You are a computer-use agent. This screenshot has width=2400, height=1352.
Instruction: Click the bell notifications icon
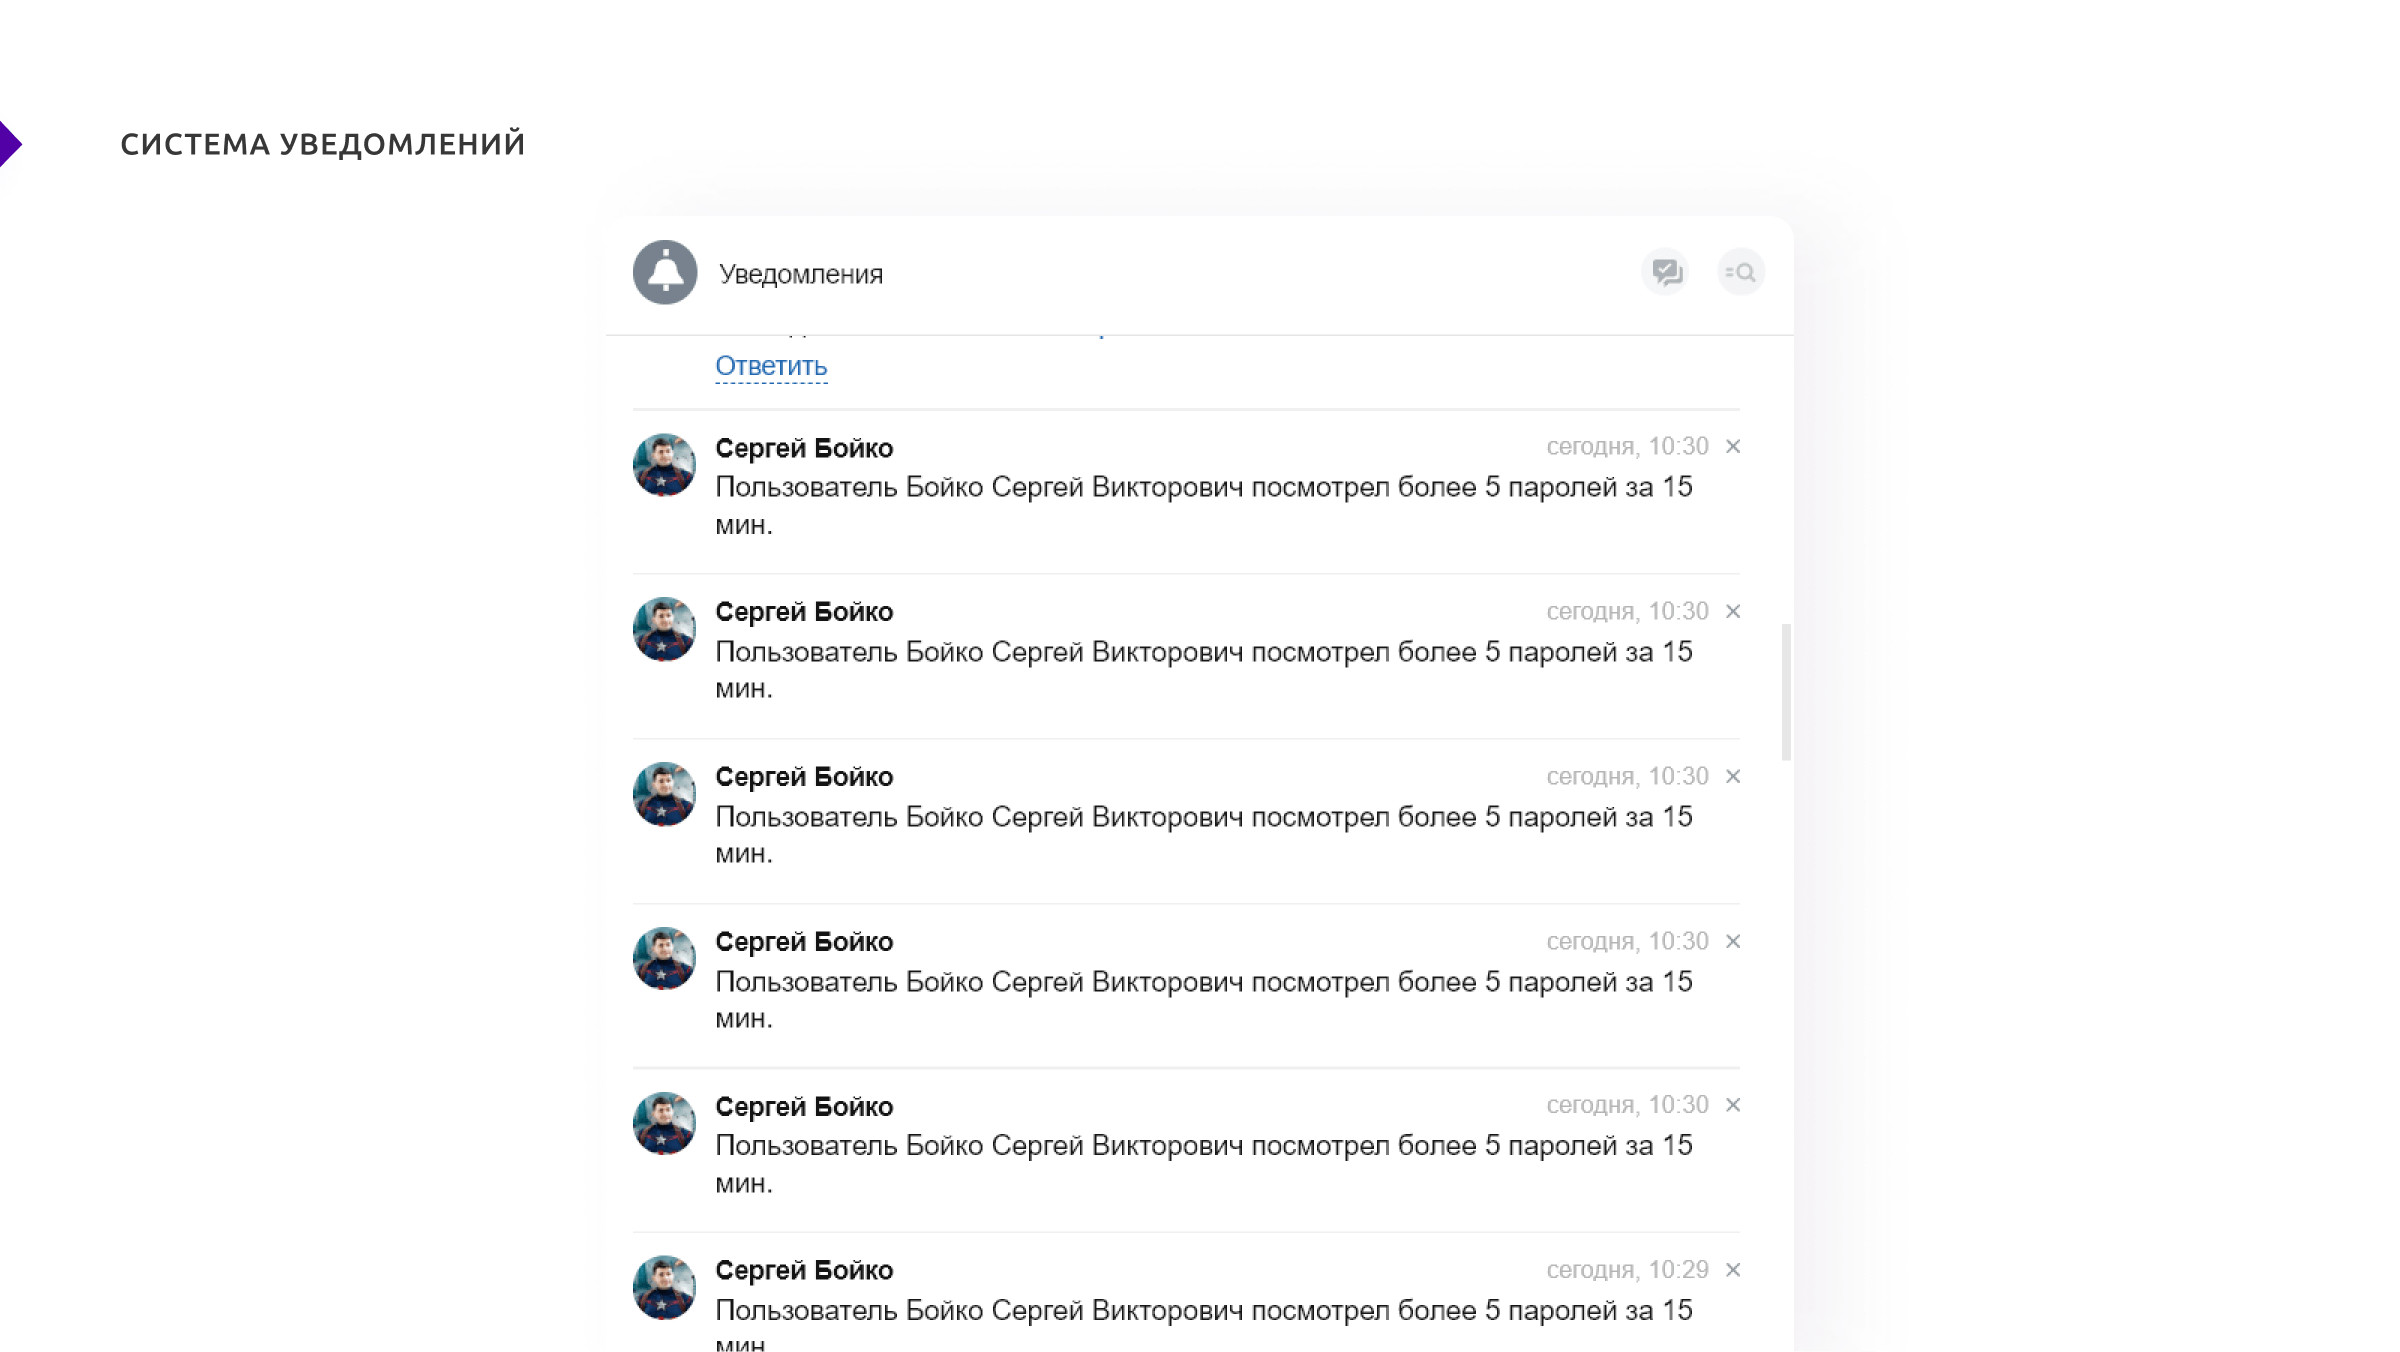pos(665,272)
